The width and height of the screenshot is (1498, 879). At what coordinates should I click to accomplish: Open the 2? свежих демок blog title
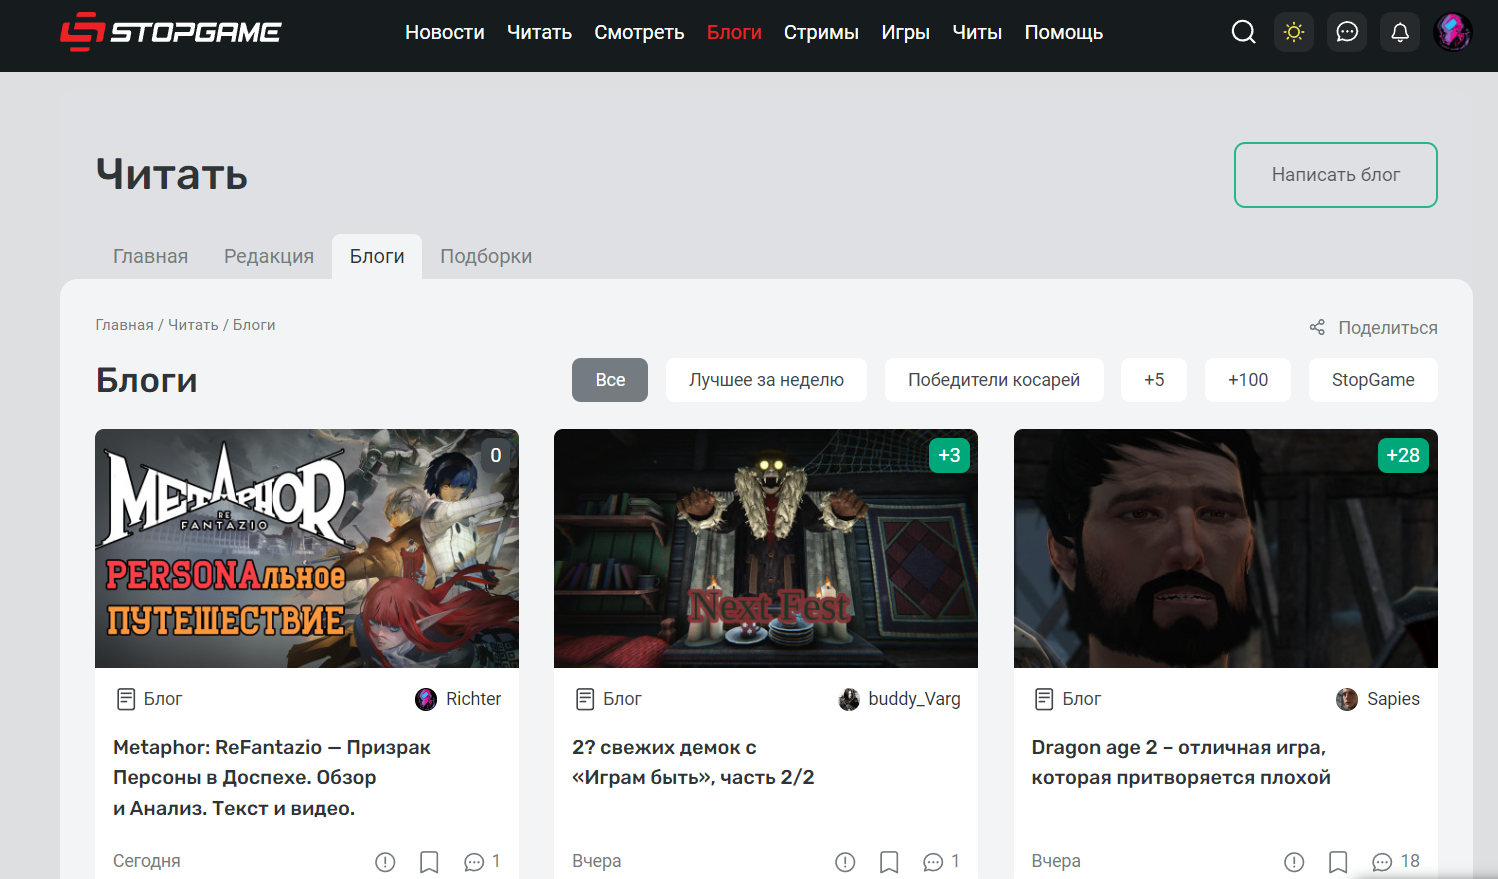(693, 762)
